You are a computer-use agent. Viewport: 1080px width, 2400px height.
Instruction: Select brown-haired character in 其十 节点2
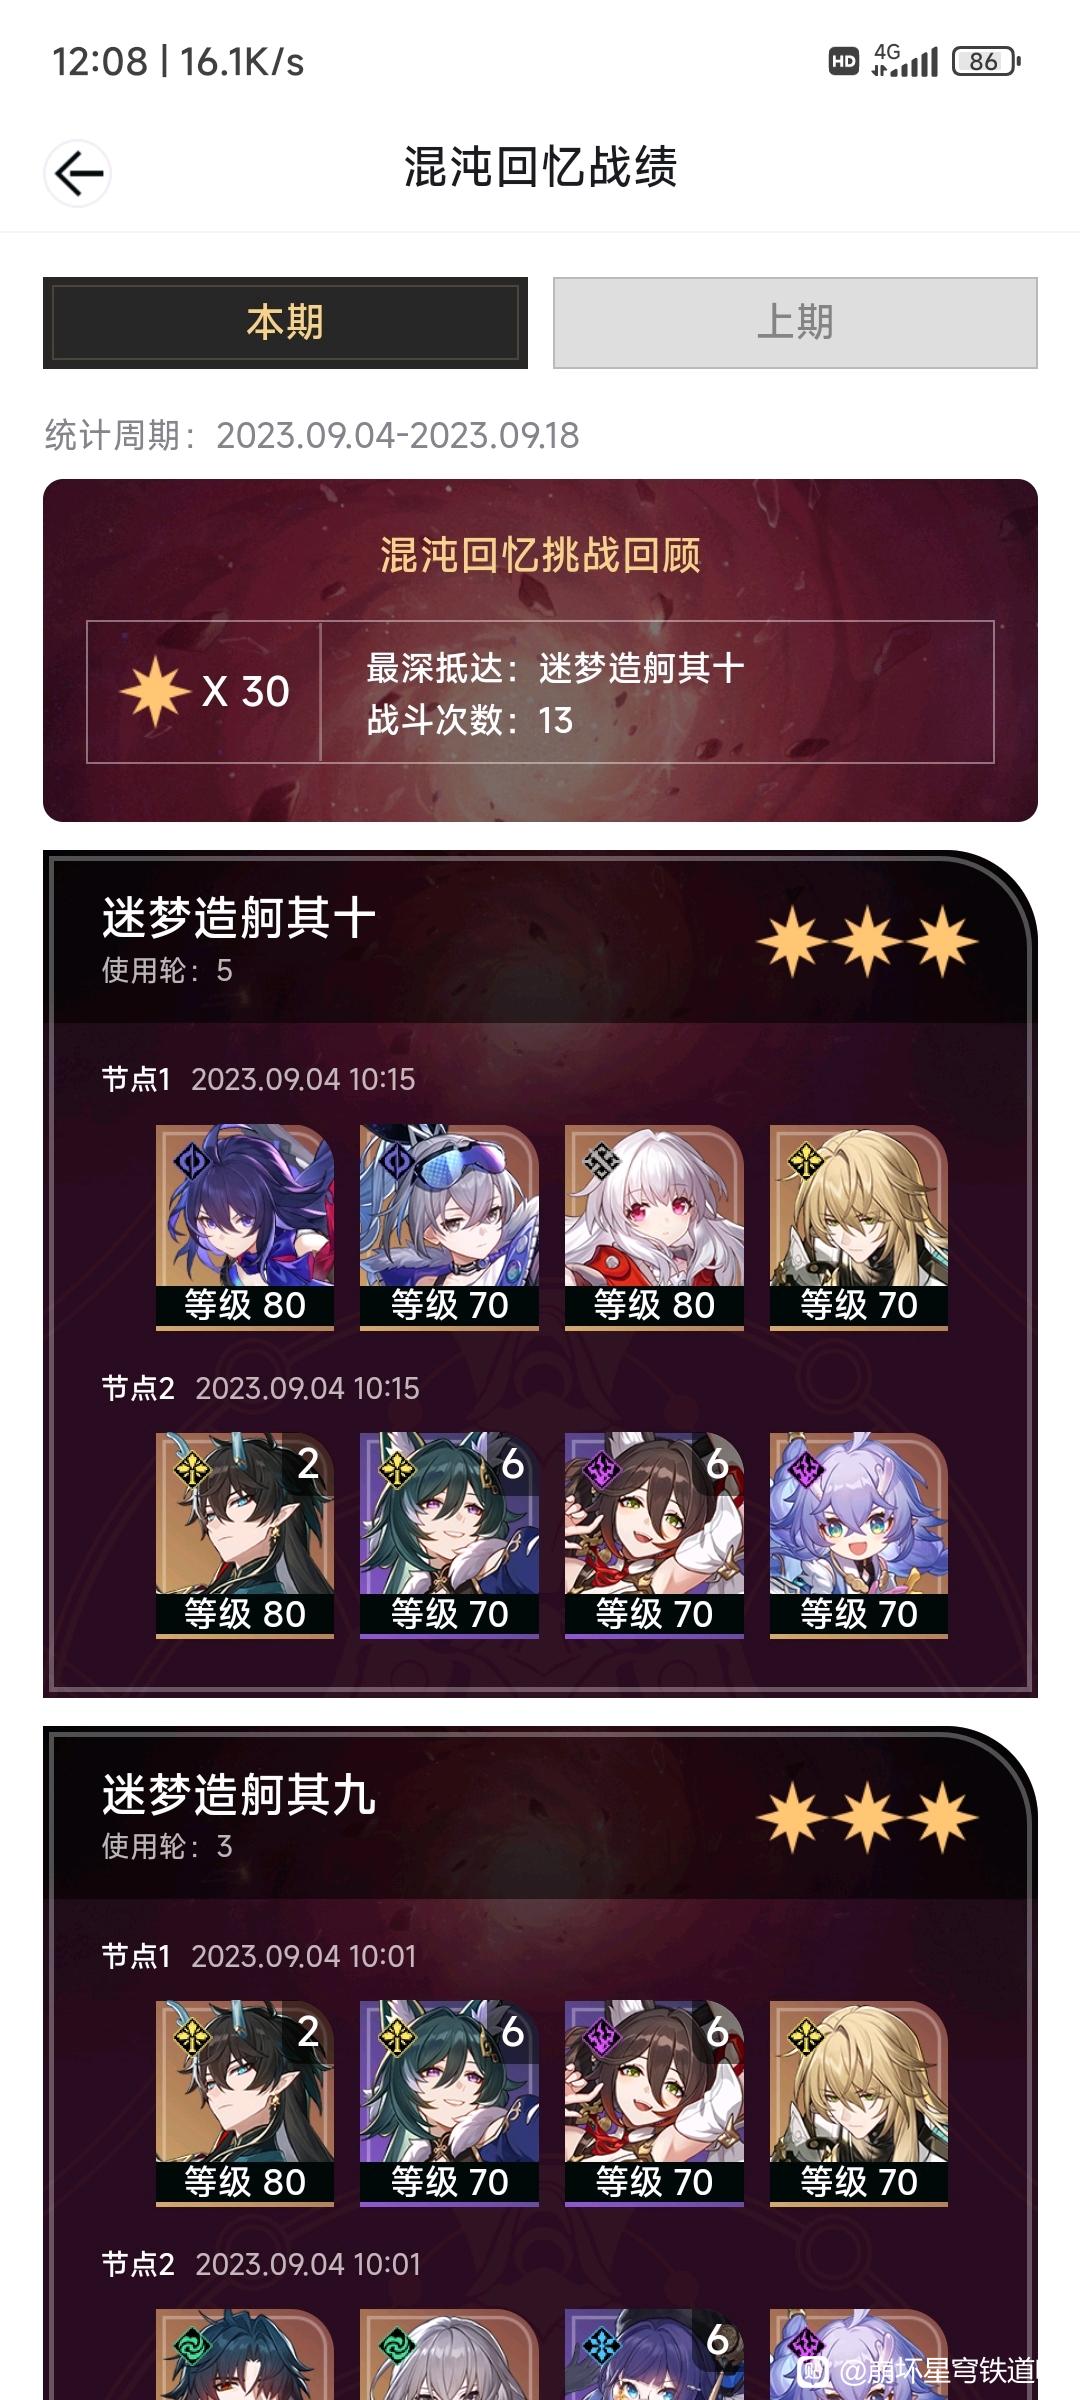(x=654, y=1535)
